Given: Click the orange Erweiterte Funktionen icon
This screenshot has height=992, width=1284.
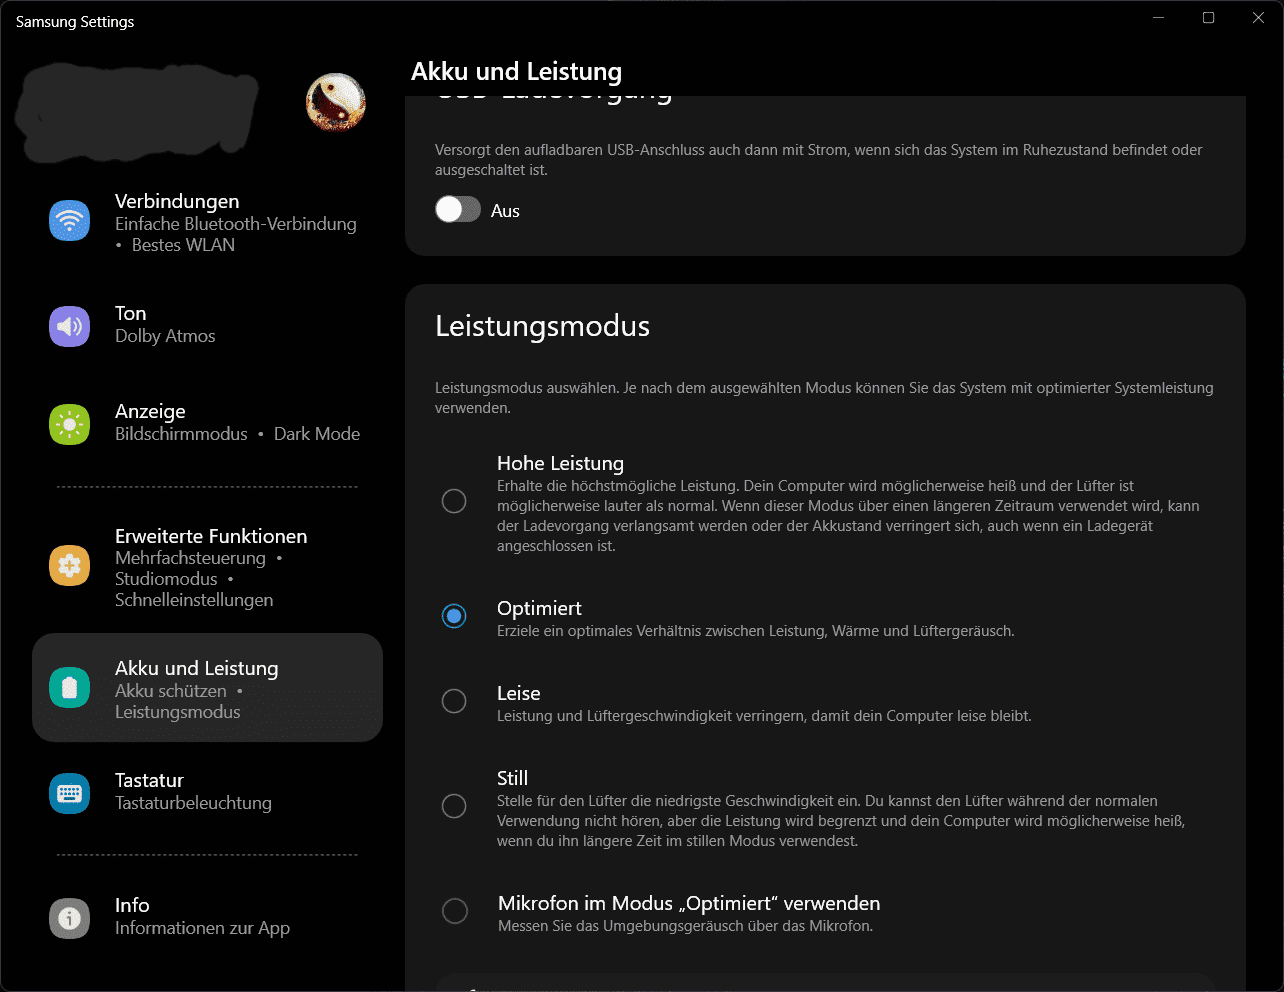Looking at the screenshot, I should tap(69, 566).
